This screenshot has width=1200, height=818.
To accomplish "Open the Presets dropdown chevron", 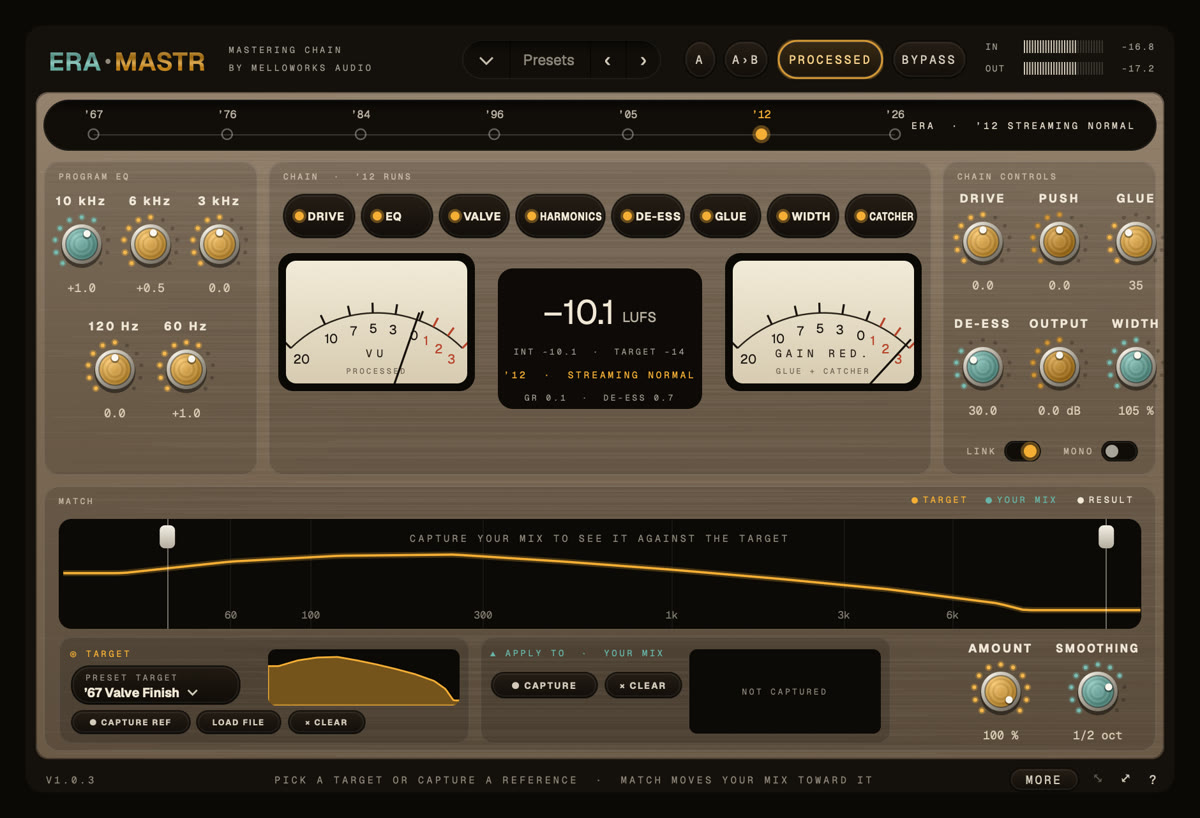I will 486,60.
